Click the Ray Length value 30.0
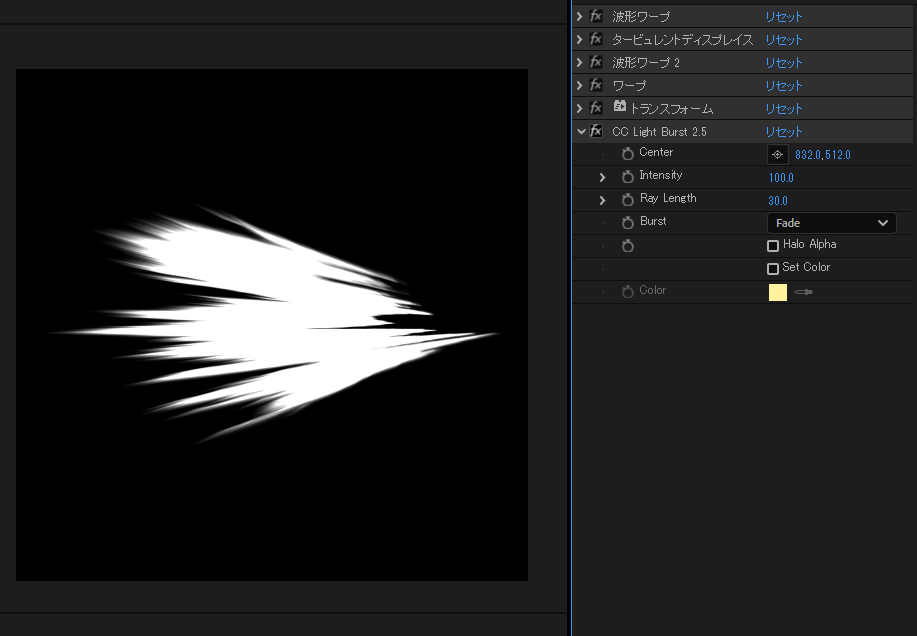The width and height of the screenshot is (917, 636). 778,201
